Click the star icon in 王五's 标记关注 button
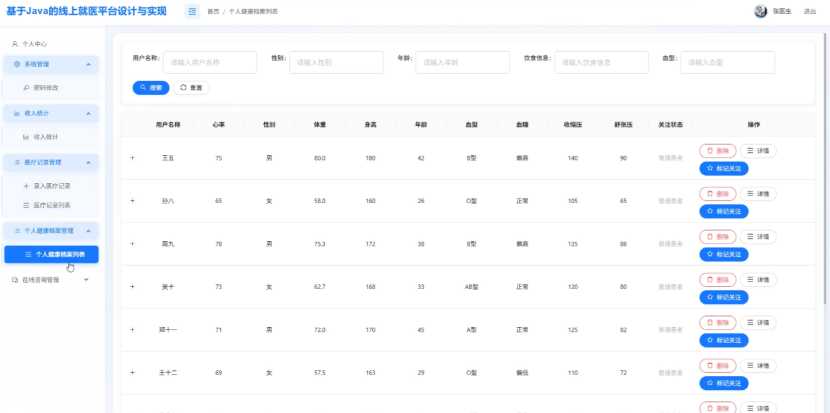The width and height of the screenshot is (830, 413). tap(710, 169)
